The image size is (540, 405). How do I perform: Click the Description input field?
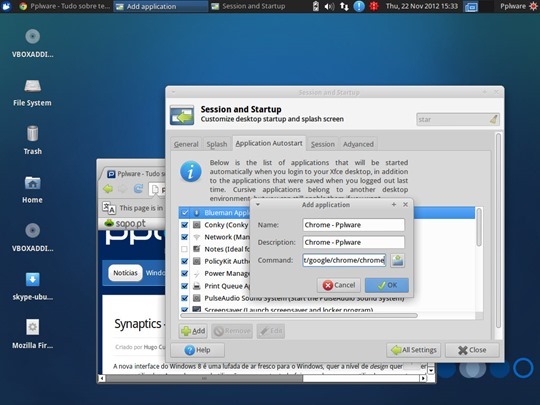point(353,242)
